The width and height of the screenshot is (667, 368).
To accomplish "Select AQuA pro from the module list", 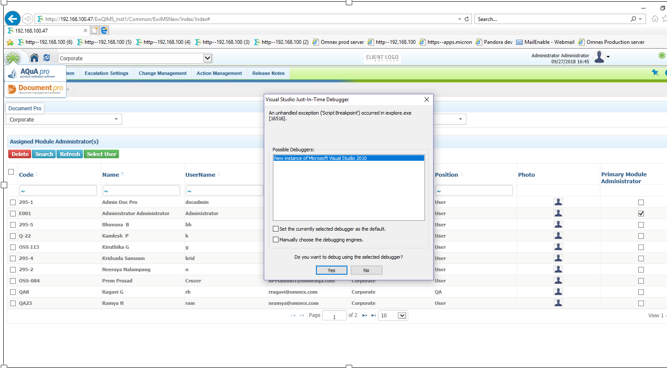I will pos(35,73).
